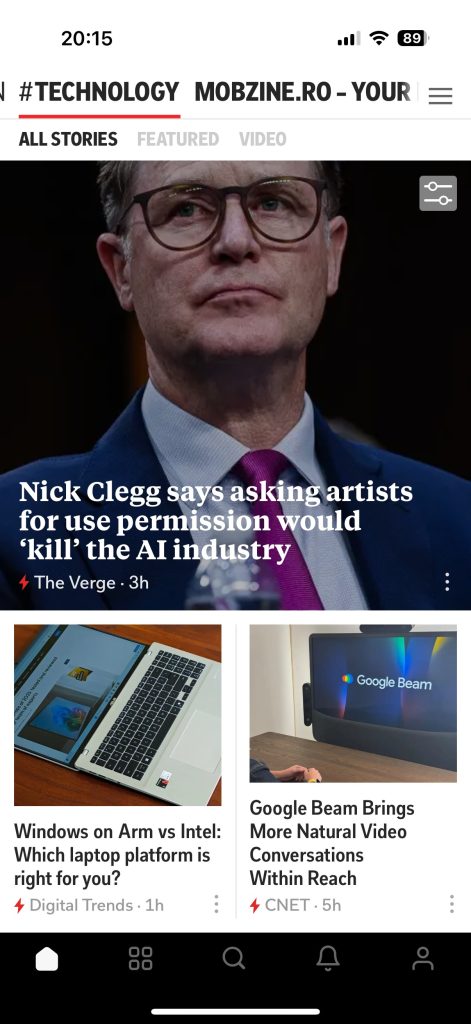Tap the feed filter sliders icon
This screenshot has width=471, height=1024.
click(438, 193)
